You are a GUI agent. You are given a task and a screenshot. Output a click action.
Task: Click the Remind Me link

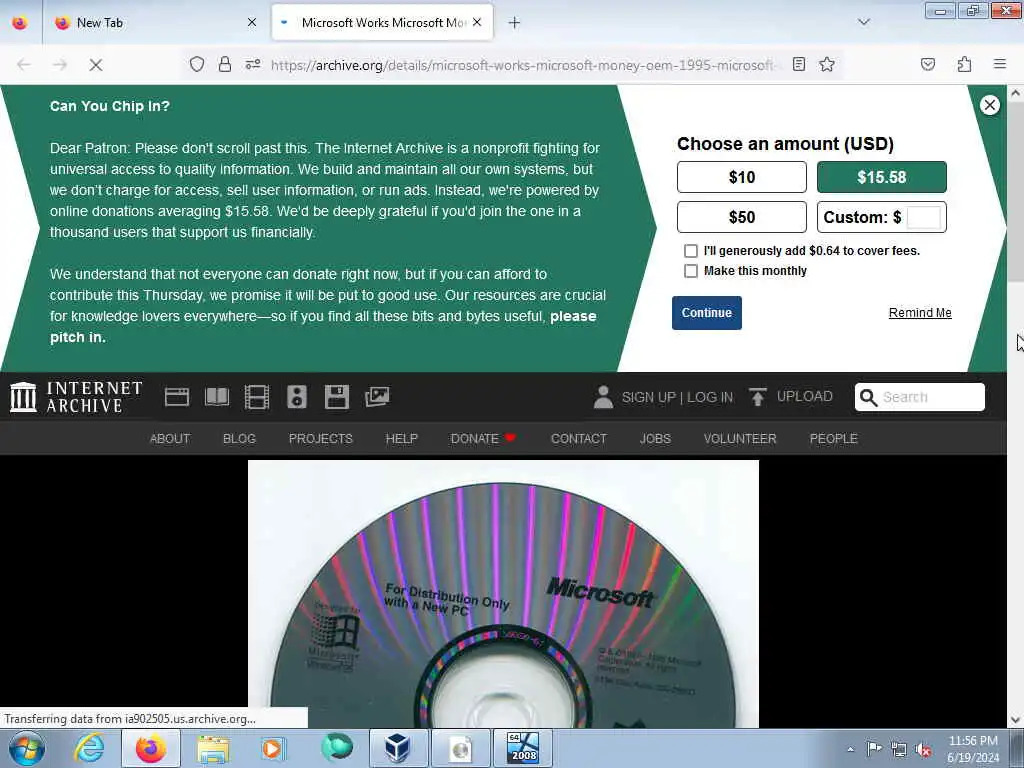(920, 313)
